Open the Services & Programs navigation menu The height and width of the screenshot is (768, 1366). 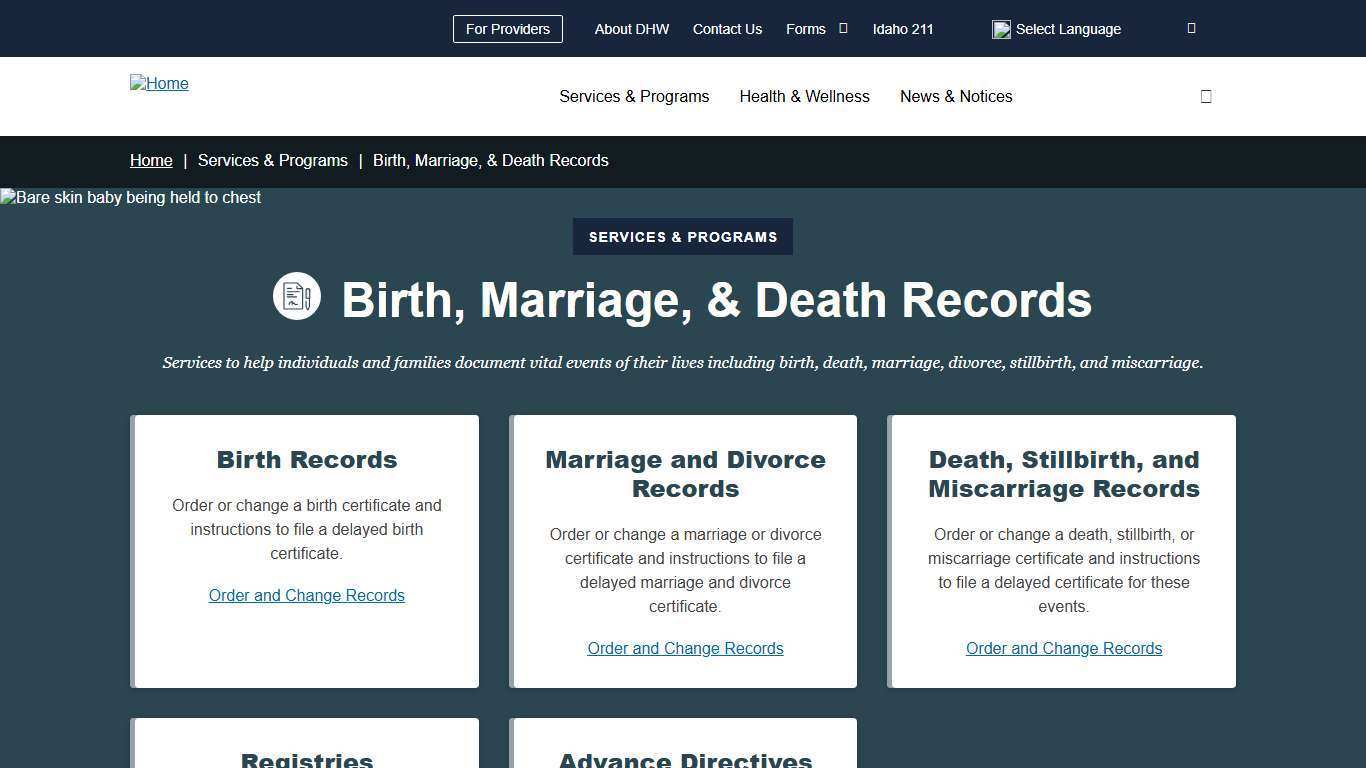click(x=634, y=96)
